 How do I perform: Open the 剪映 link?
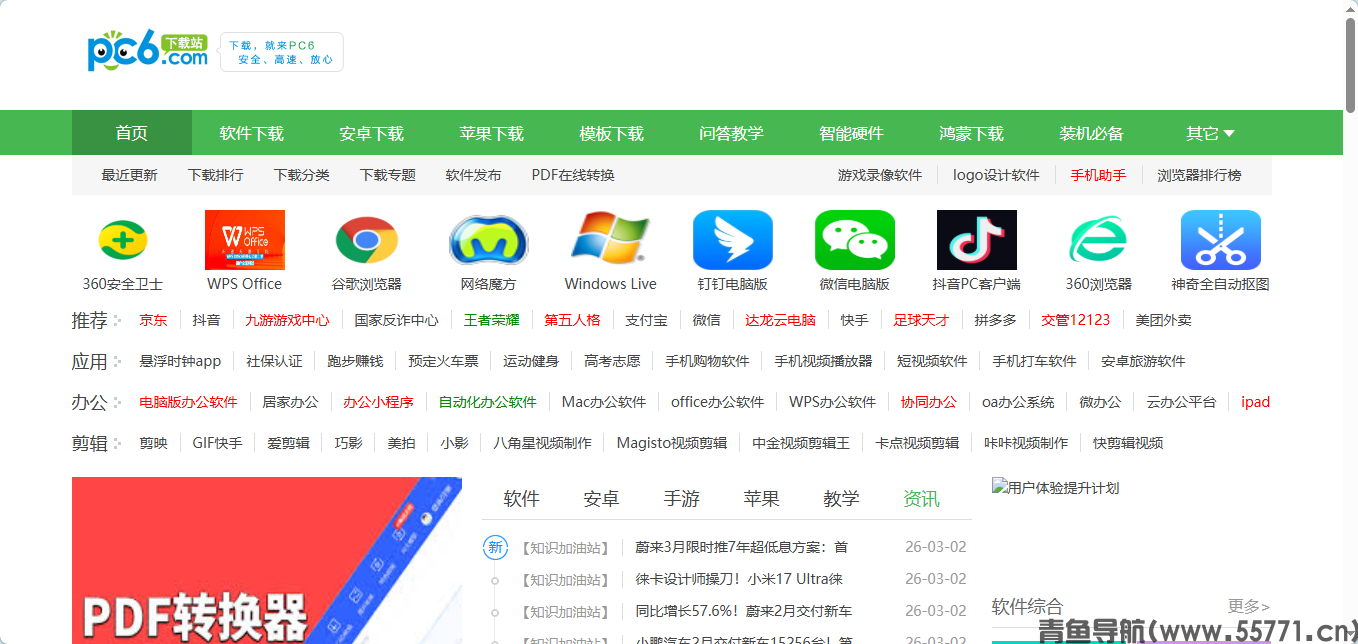(154, 443)
